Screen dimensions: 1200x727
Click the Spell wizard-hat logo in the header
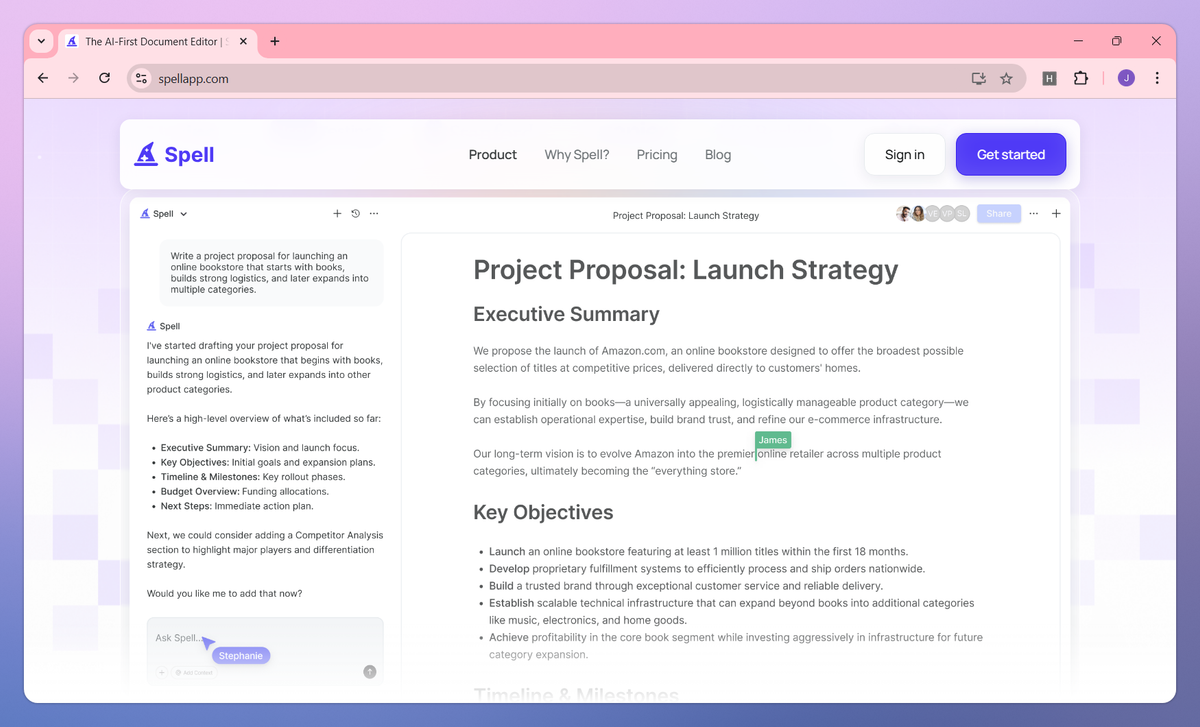(x=175, y=154)
